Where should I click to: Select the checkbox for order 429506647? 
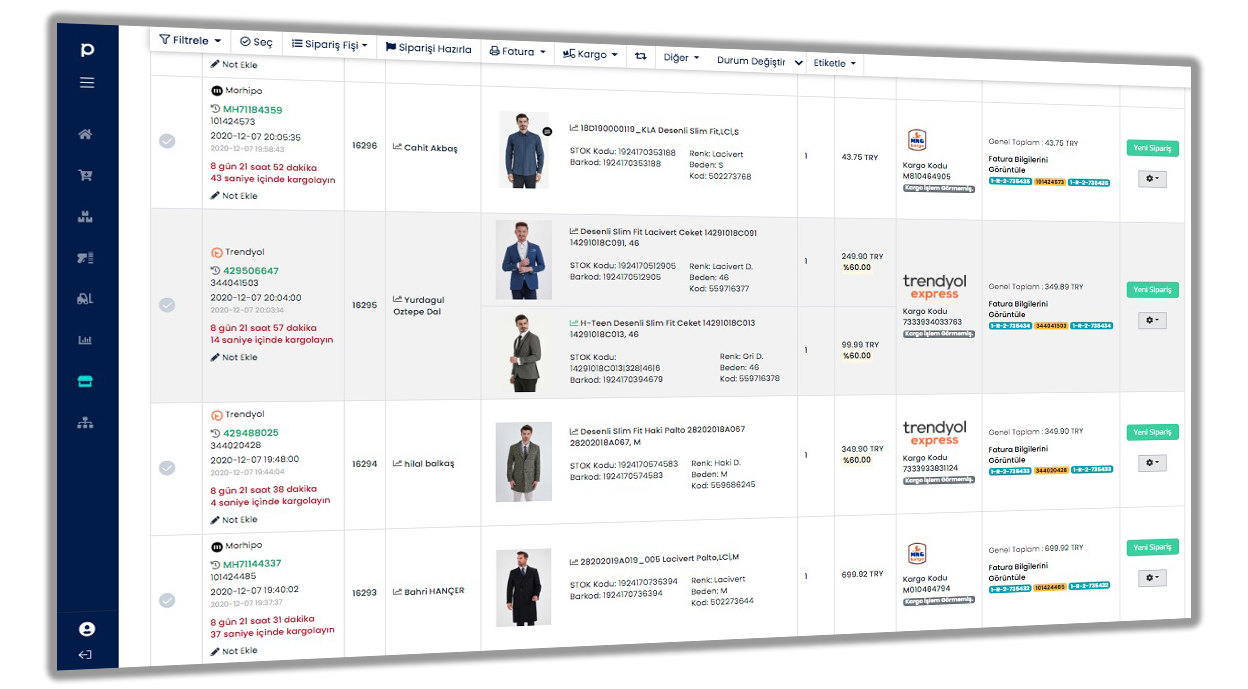[167, 305]
